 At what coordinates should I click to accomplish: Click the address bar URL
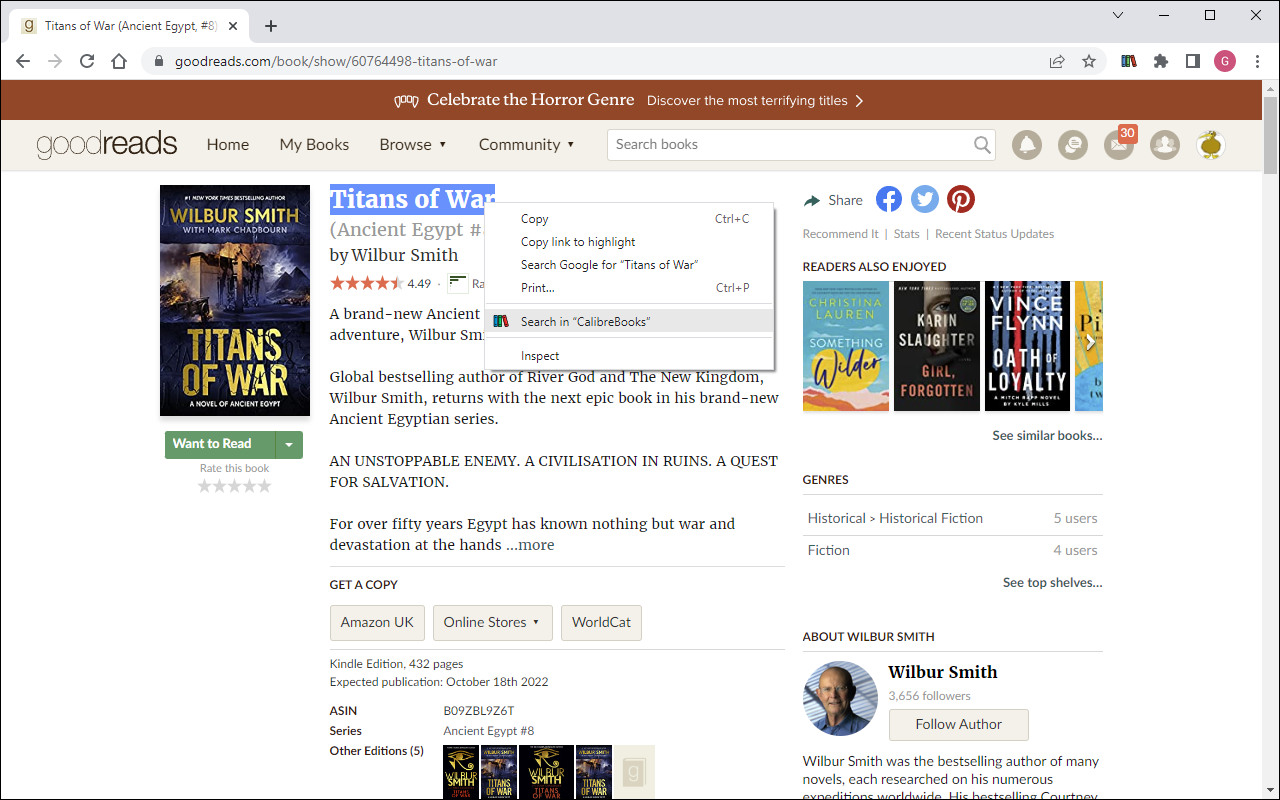coord(336,61)
